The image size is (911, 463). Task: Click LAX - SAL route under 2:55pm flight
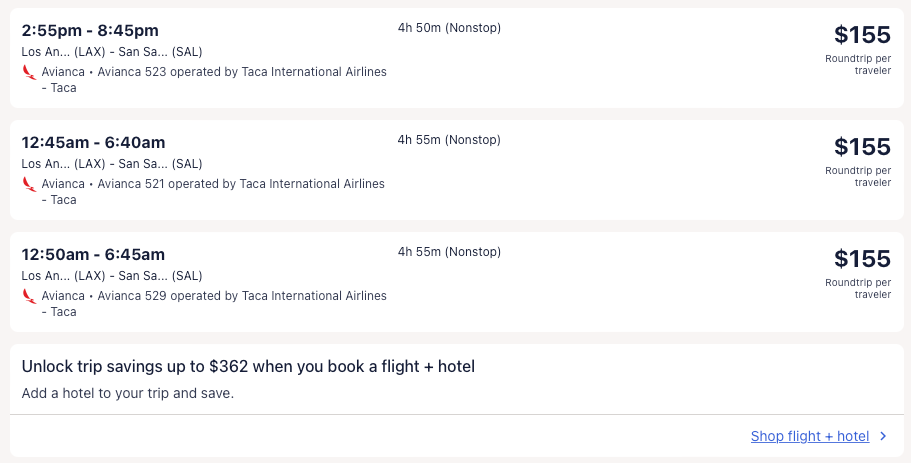point(112,52)
